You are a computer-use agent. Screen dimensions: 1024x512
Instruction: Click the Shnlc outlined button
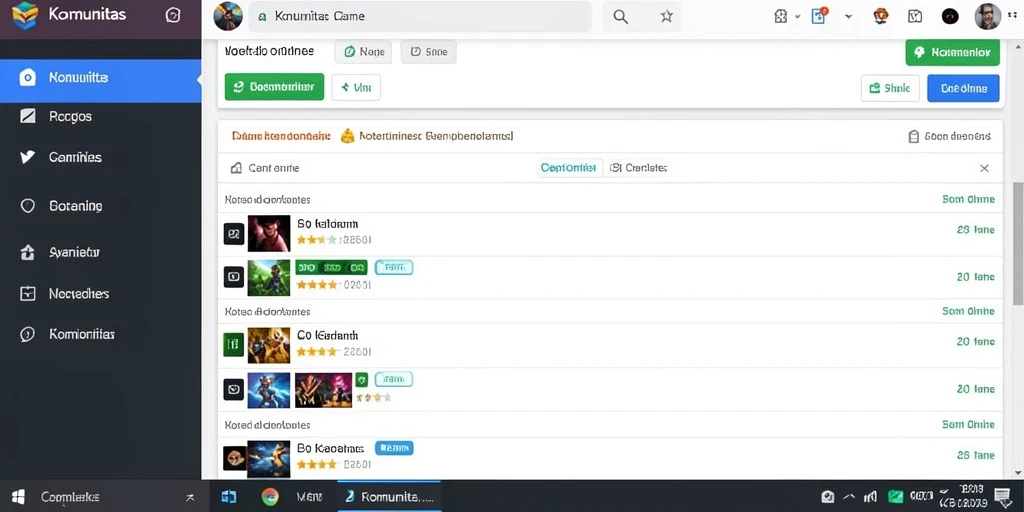click(x=890, y=88)
